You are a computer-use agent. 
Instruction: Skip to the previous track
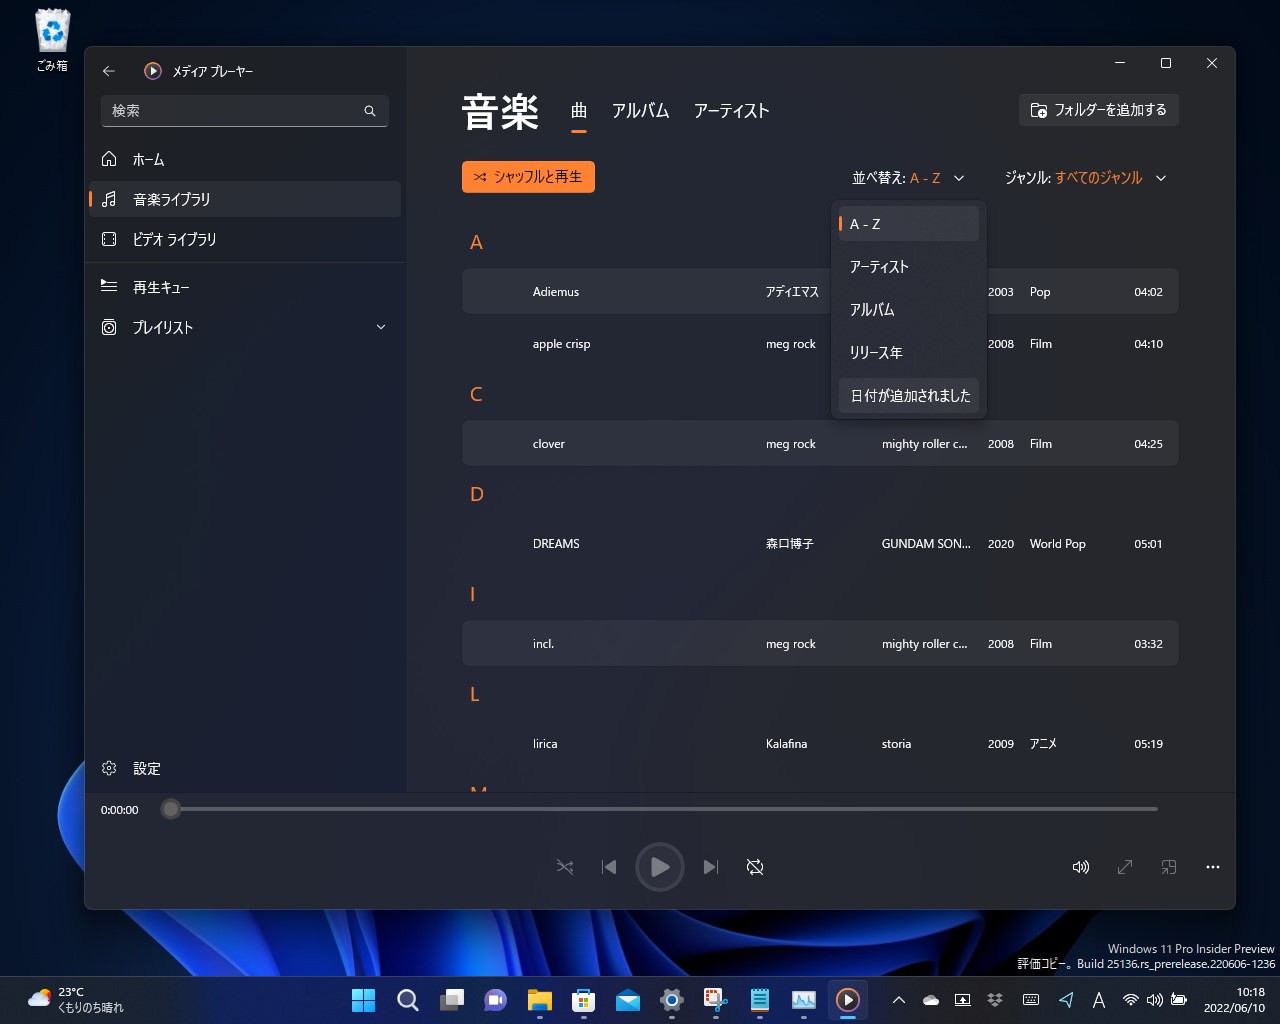[609, 867]
